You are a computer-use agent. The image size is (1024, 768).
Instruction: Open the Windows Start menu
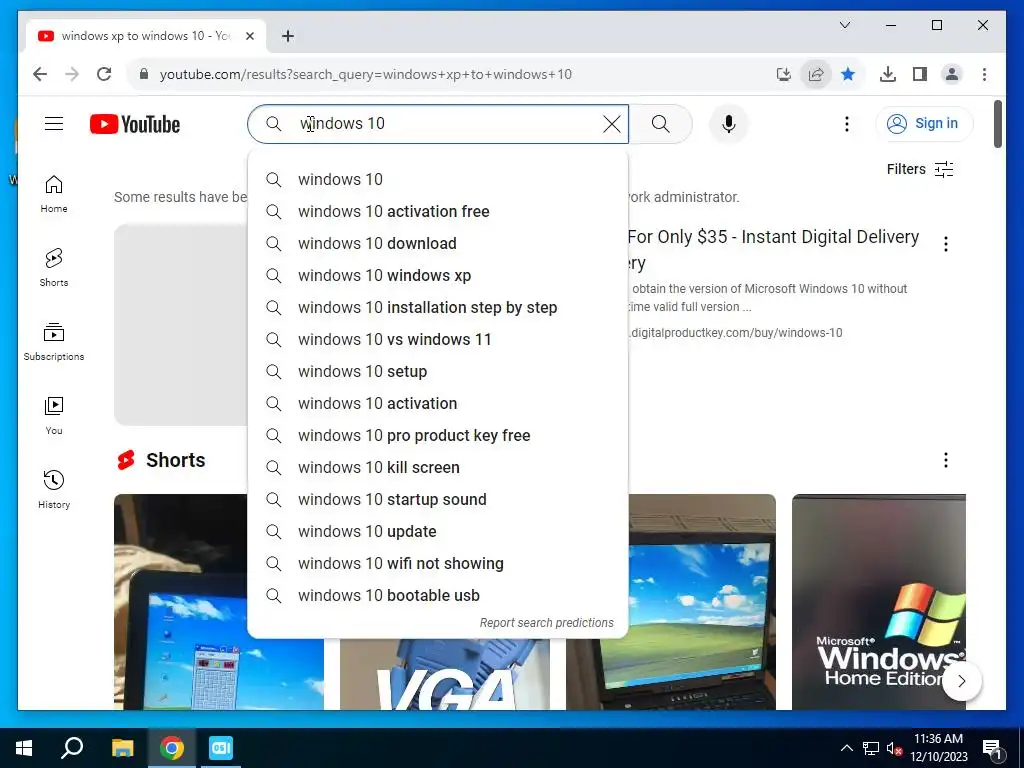[24, 748]
